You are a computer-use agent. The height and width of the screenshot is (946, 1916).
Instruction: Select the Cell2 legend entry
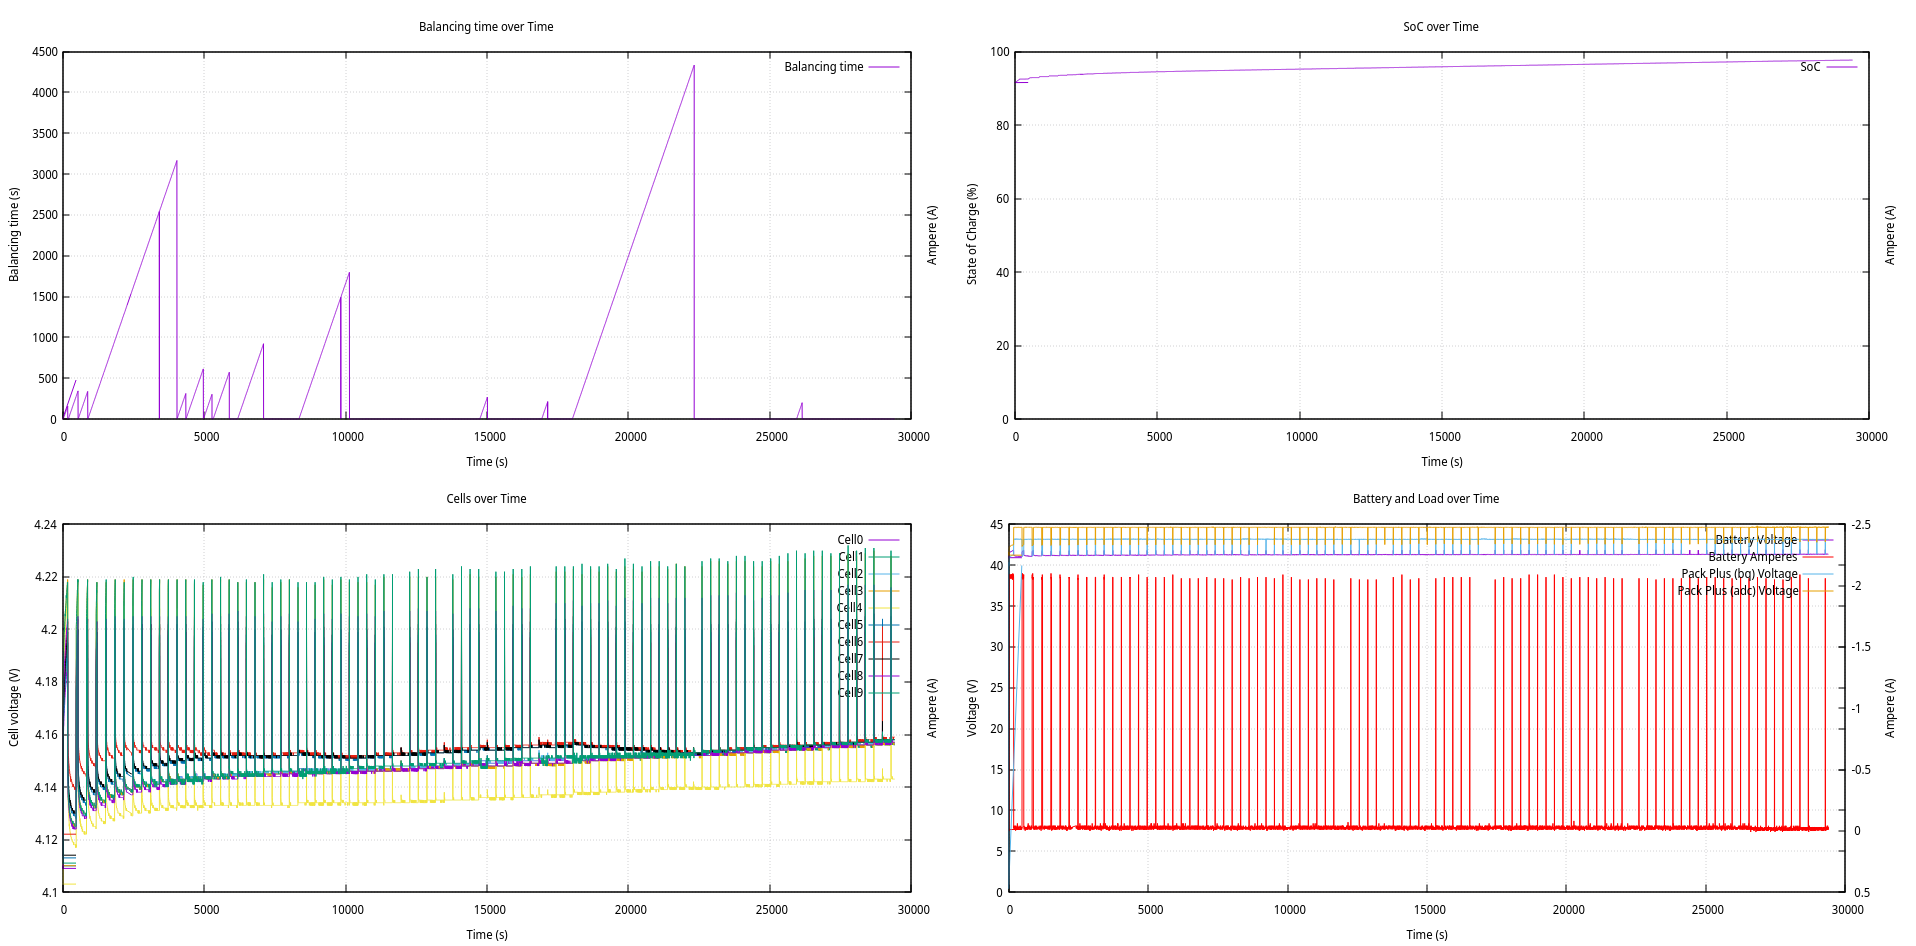850,574
